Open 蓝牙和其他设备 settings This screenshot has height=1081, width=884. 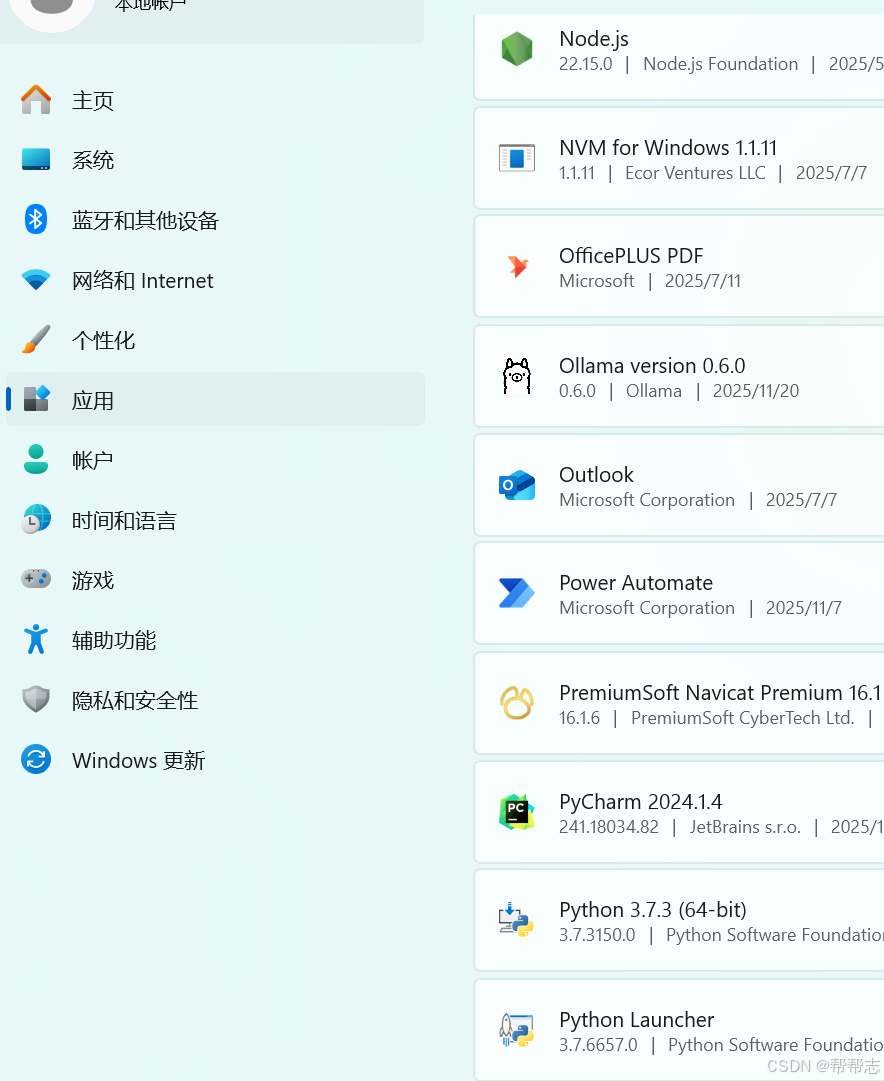click(215, 219)
